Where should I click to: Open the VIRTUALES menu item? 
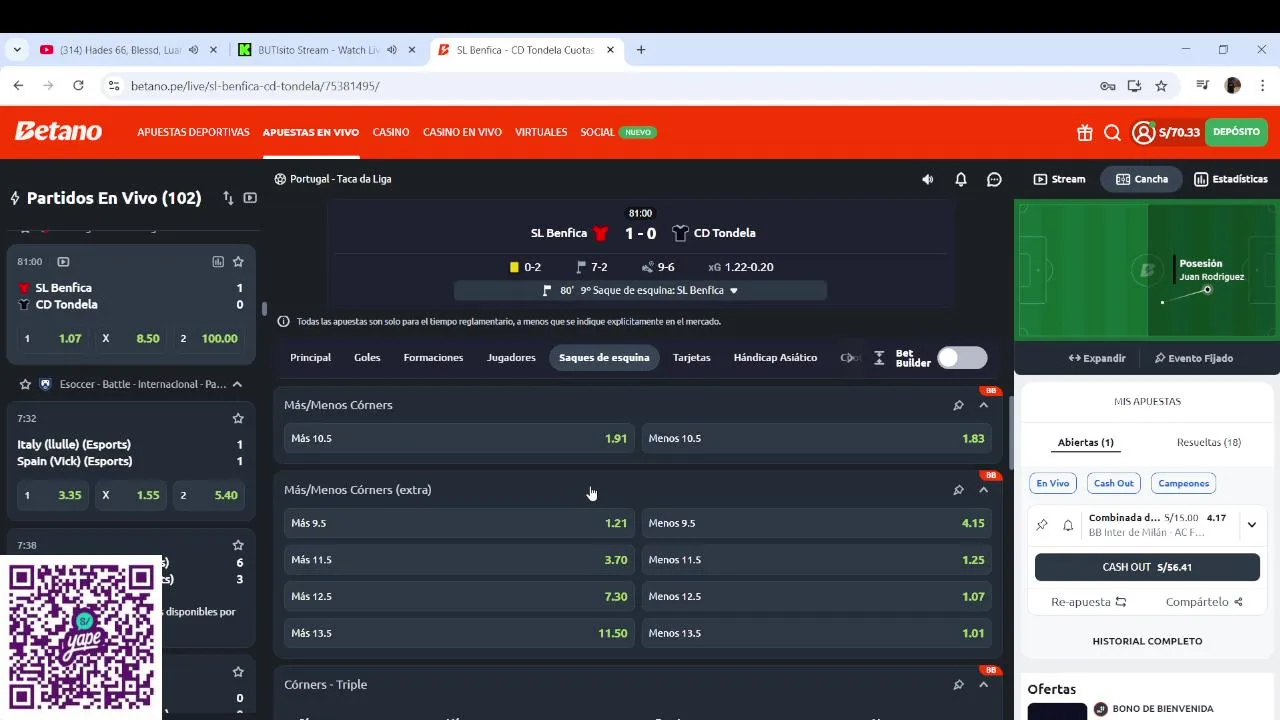[541, 132]
